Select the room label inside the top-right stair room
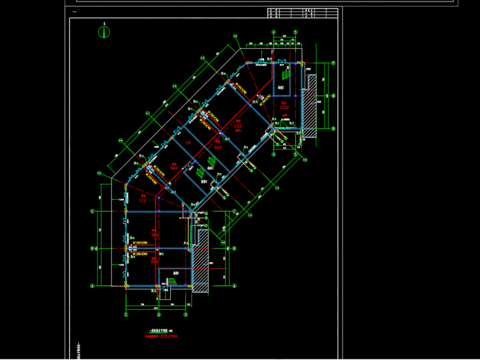Screen dimensions: 480x360 click(x=281, y=88)
